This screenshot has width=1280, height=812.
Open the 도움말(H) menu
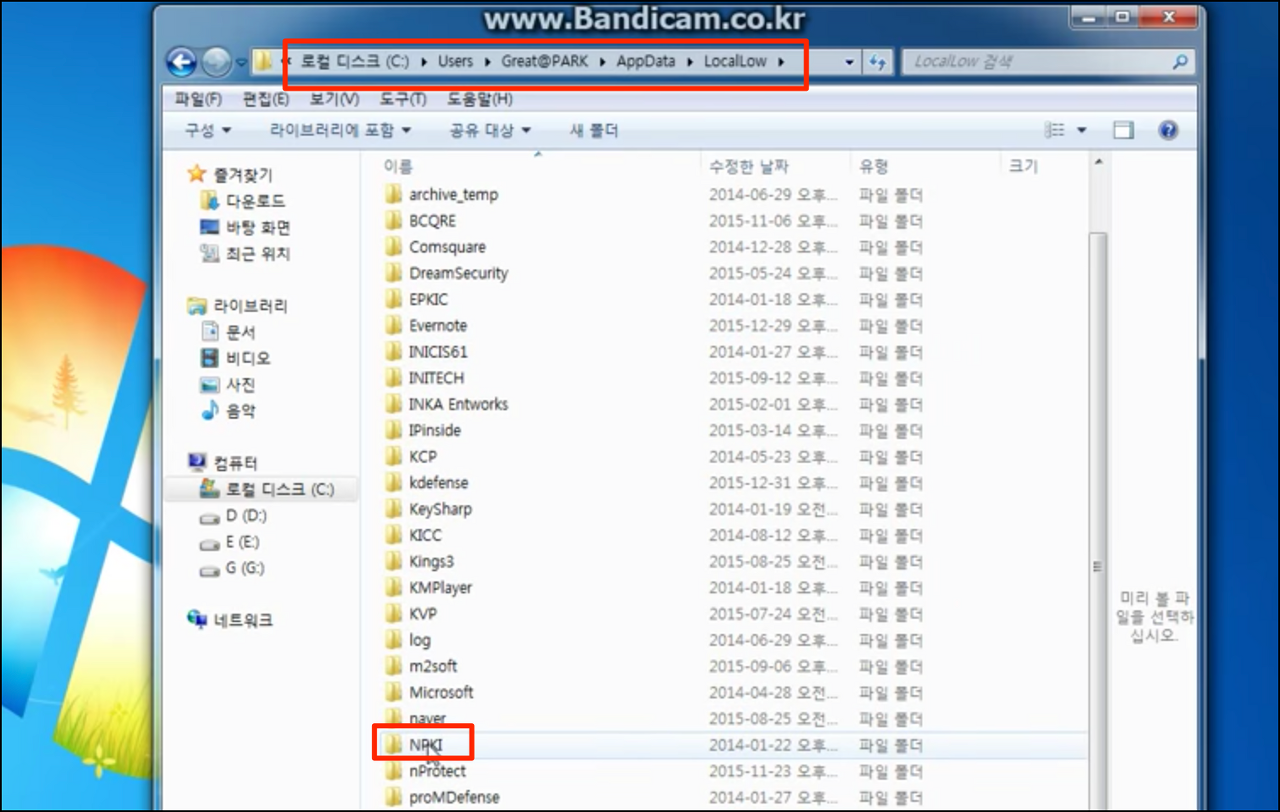pos(480,99)
